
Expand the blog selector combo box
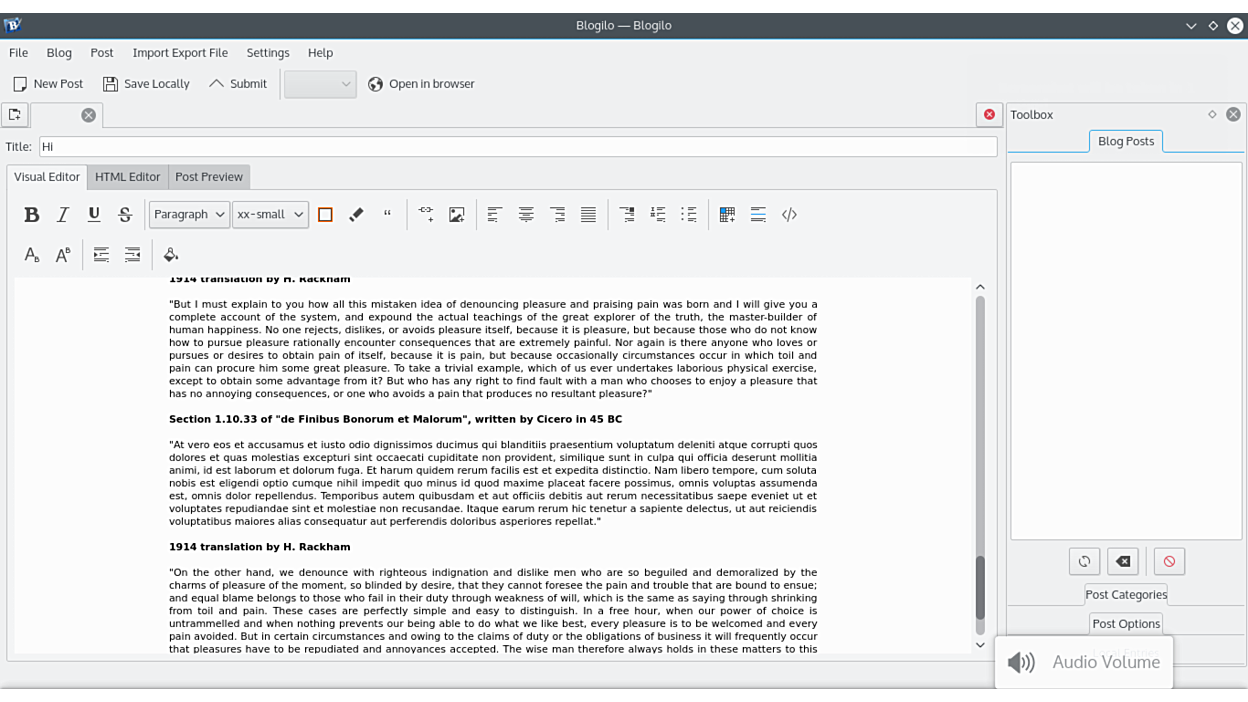[x=320, y=84]
